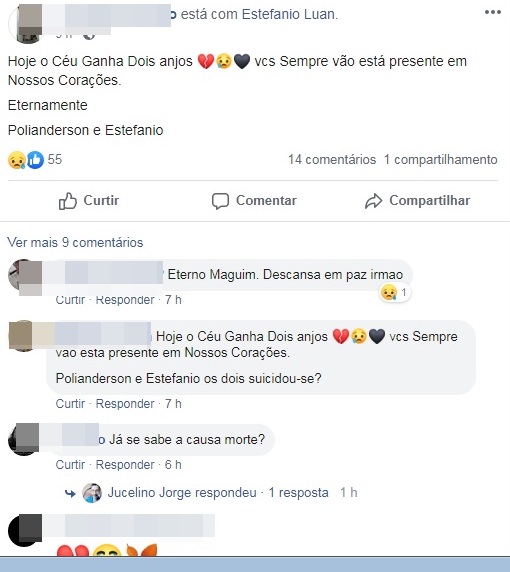Click Jucelino Jorge's small avatar thumbnail
510x572 pixels.
pos(92,493)
